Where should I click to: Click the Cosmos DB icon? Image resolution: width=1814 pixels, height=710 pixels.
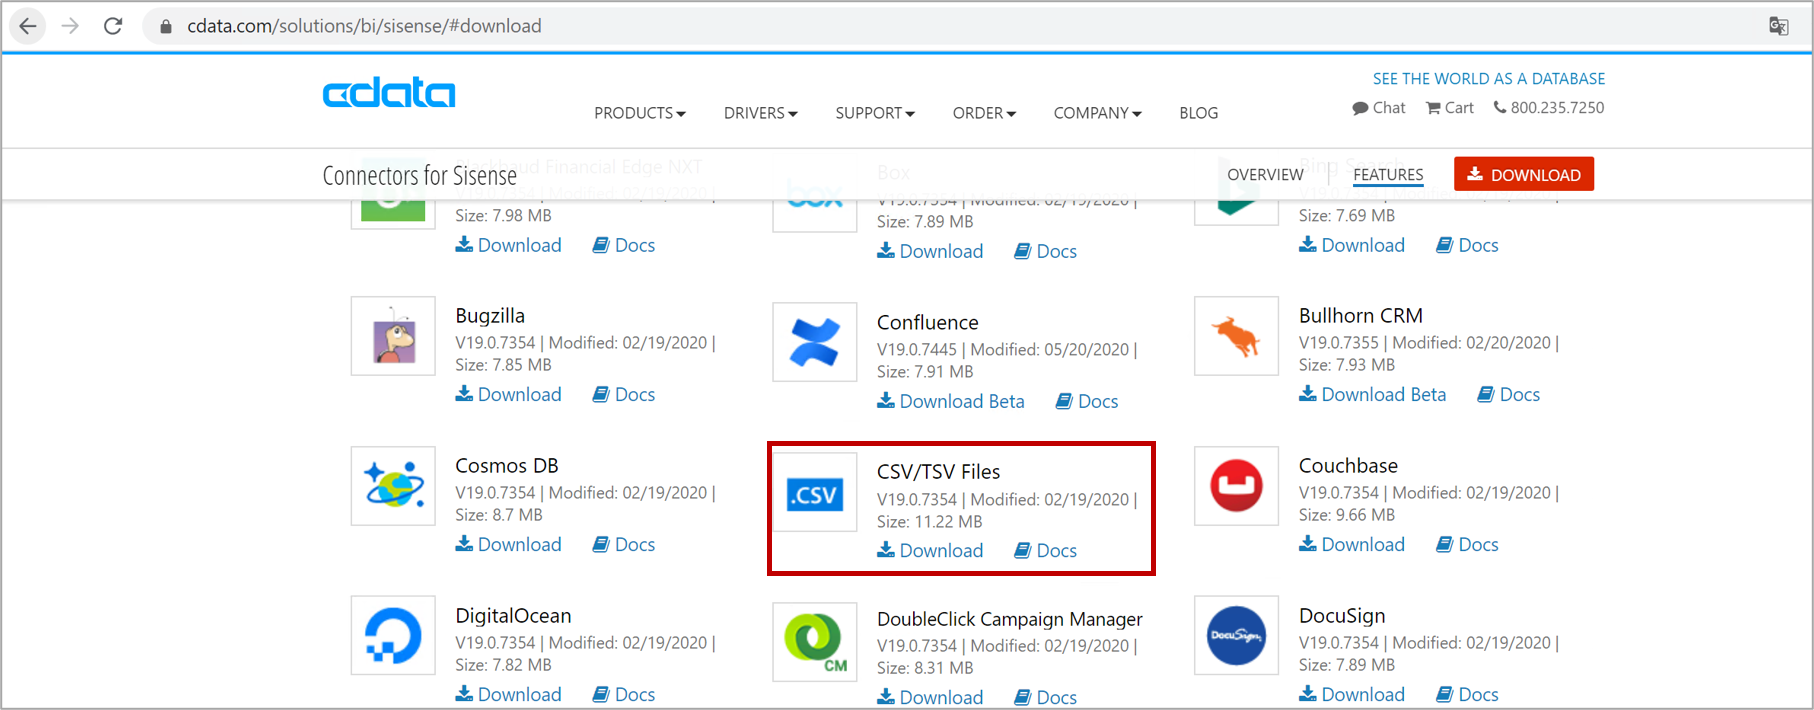coord(393,486)
